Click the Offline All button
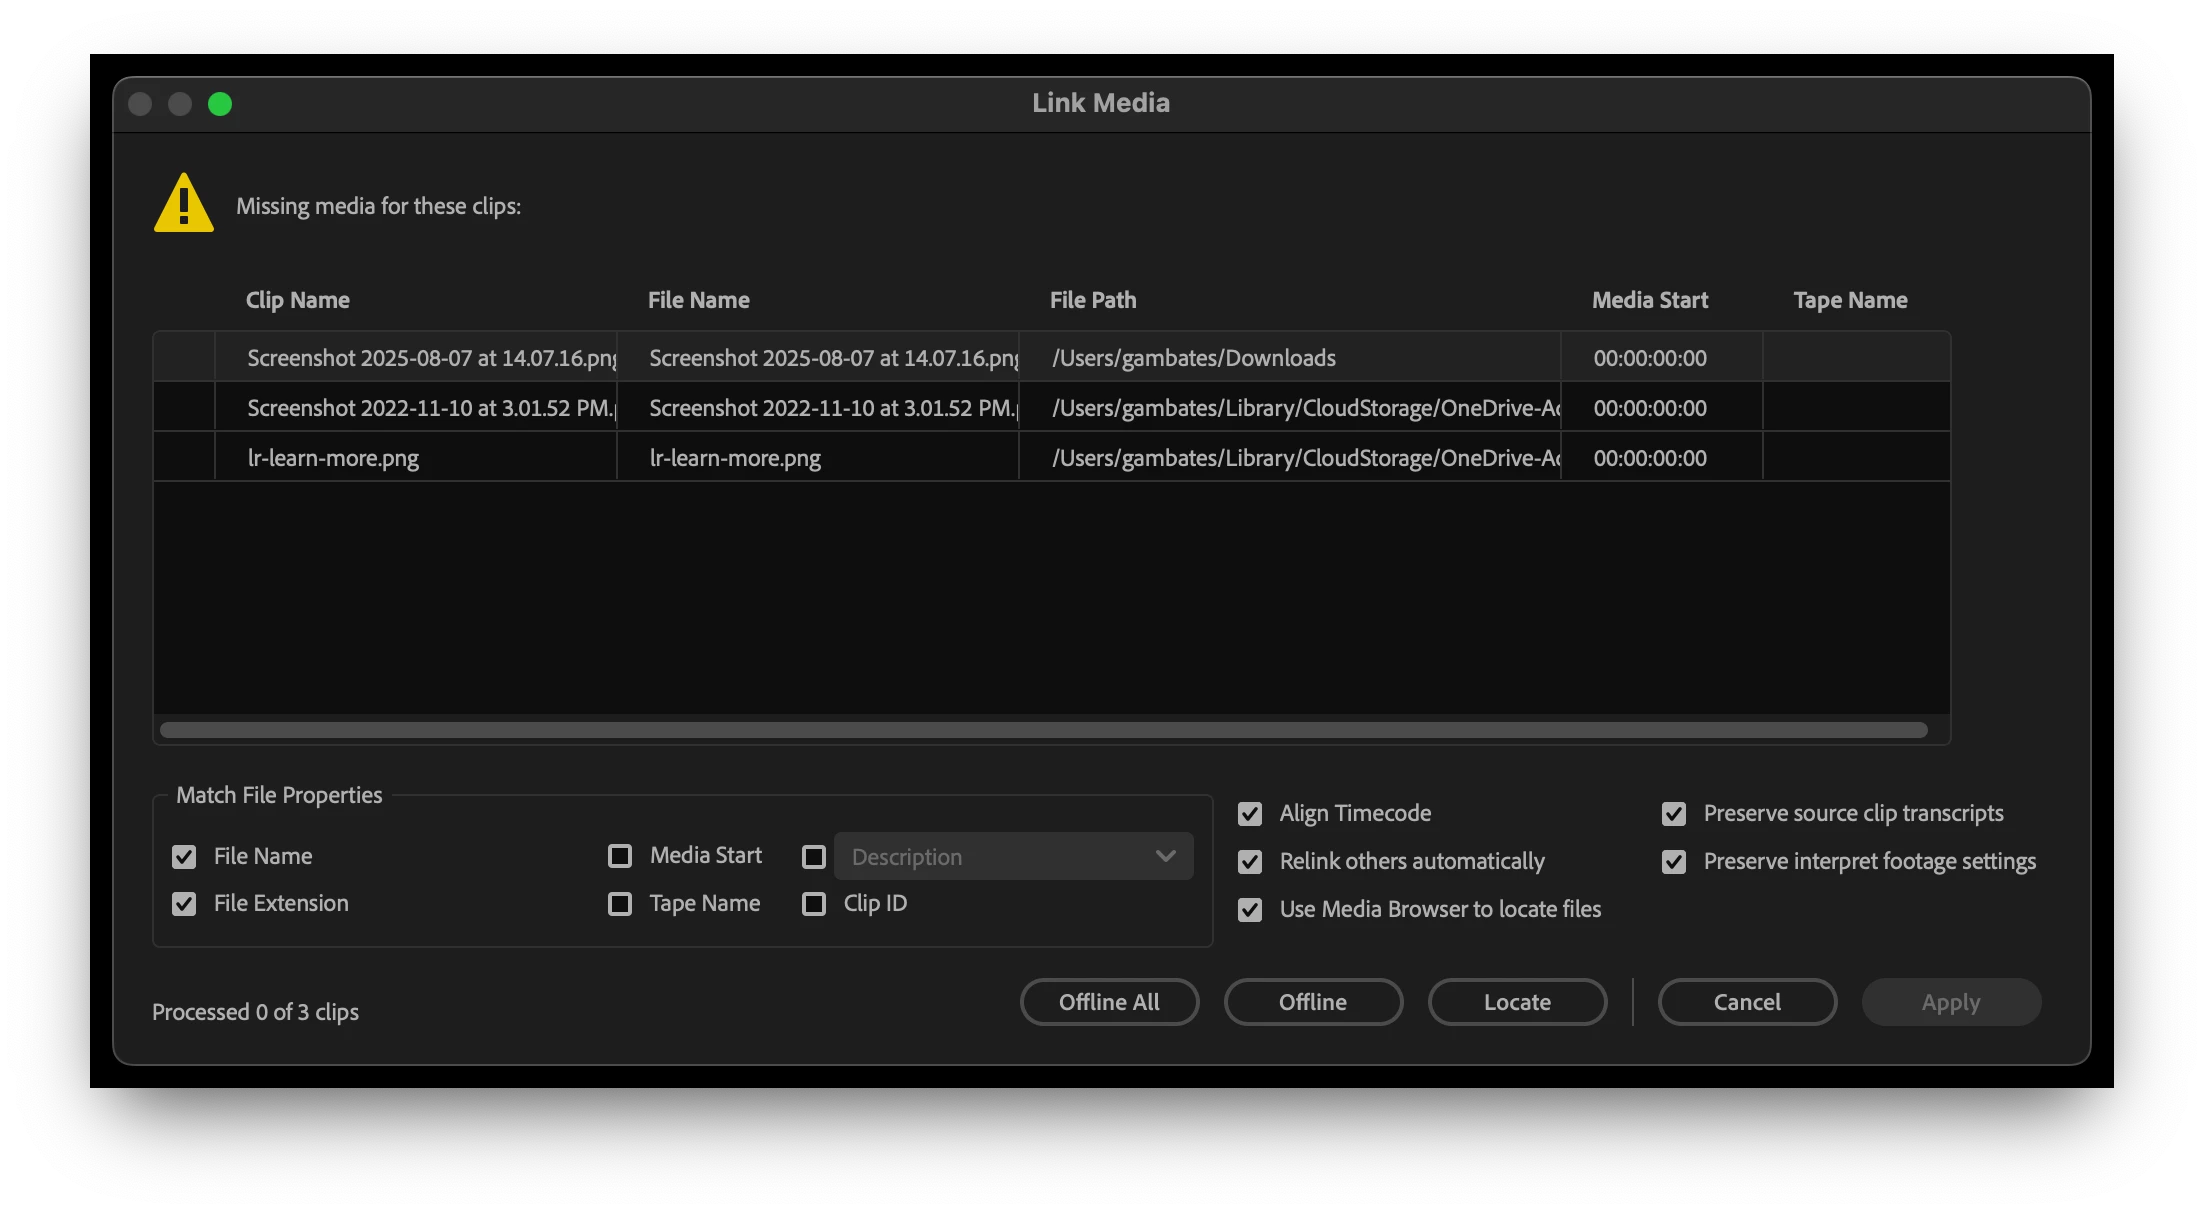This screenshot has width=2204, height=1214. tap(1109, 1002)
